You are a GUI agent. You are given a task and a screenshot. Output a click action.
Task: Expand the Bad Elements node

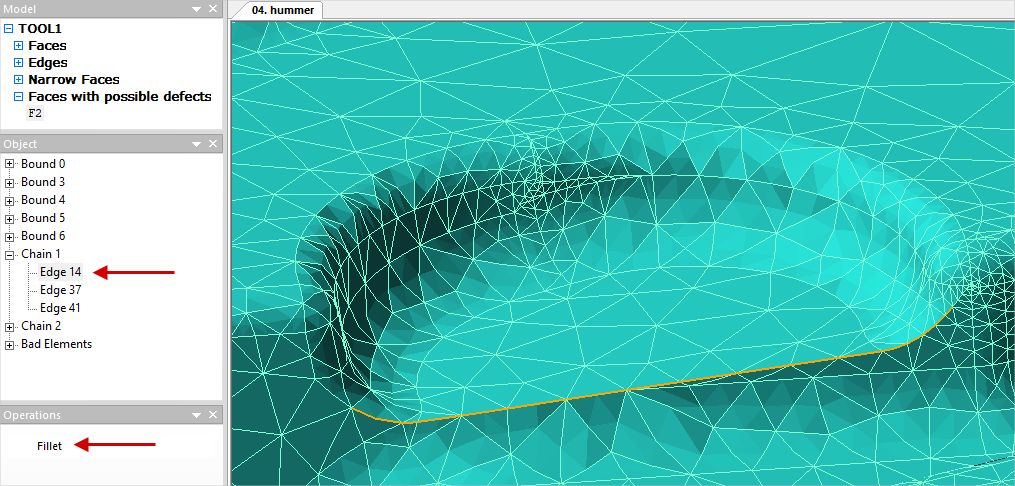click(x=10, y=344)
